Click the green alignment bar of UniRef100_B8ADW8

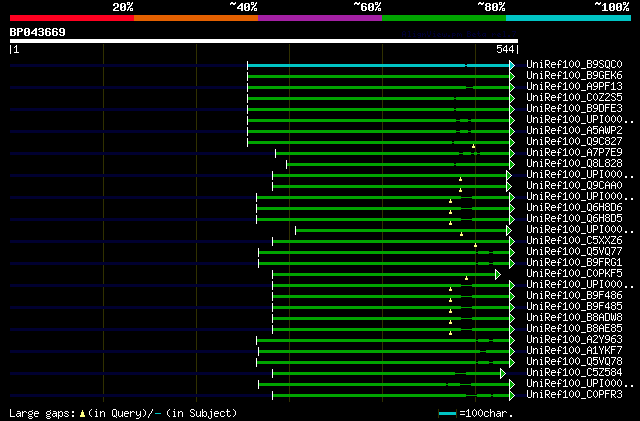coord(391,319)
